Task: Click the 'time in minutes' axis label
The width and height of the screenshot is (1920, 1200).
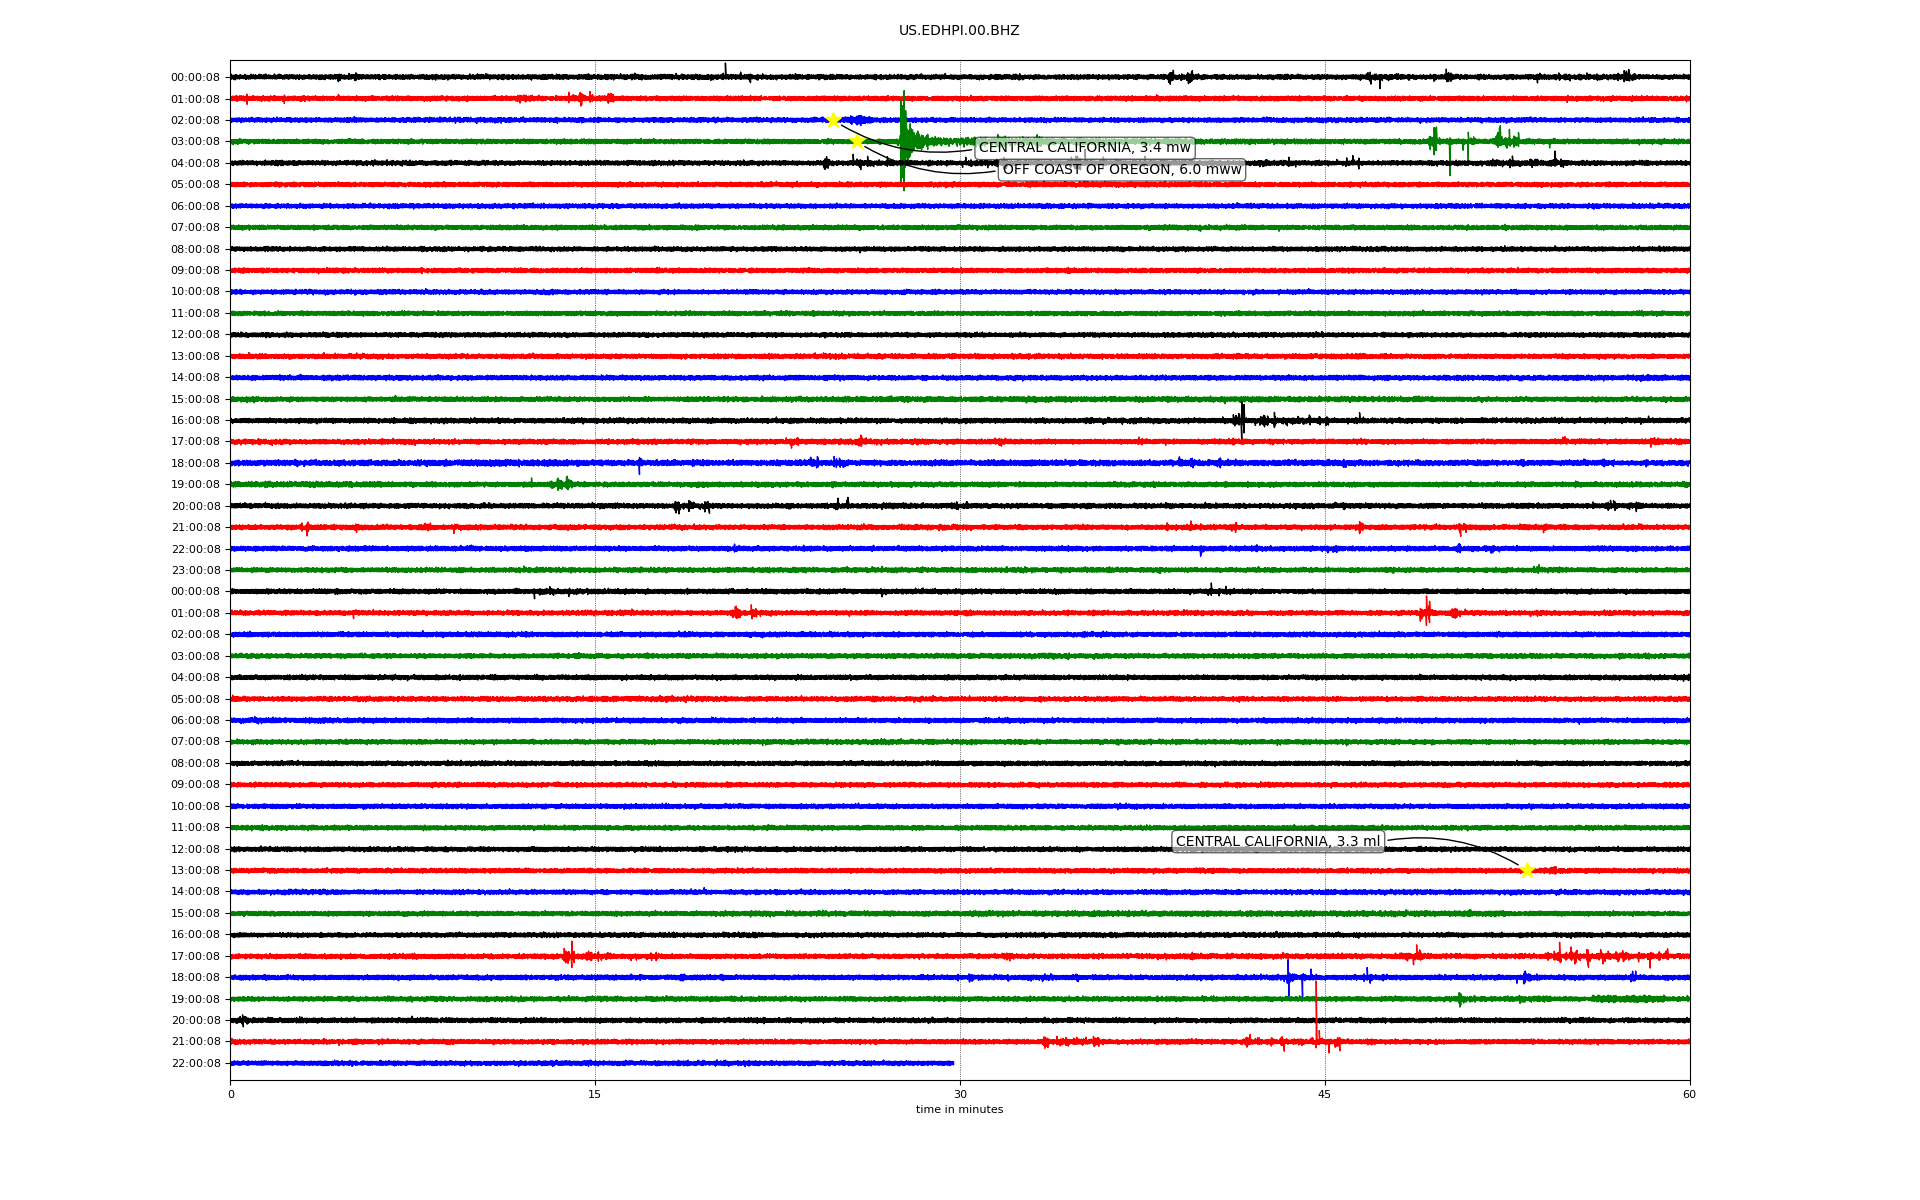Action: (x=959, y=1109)
